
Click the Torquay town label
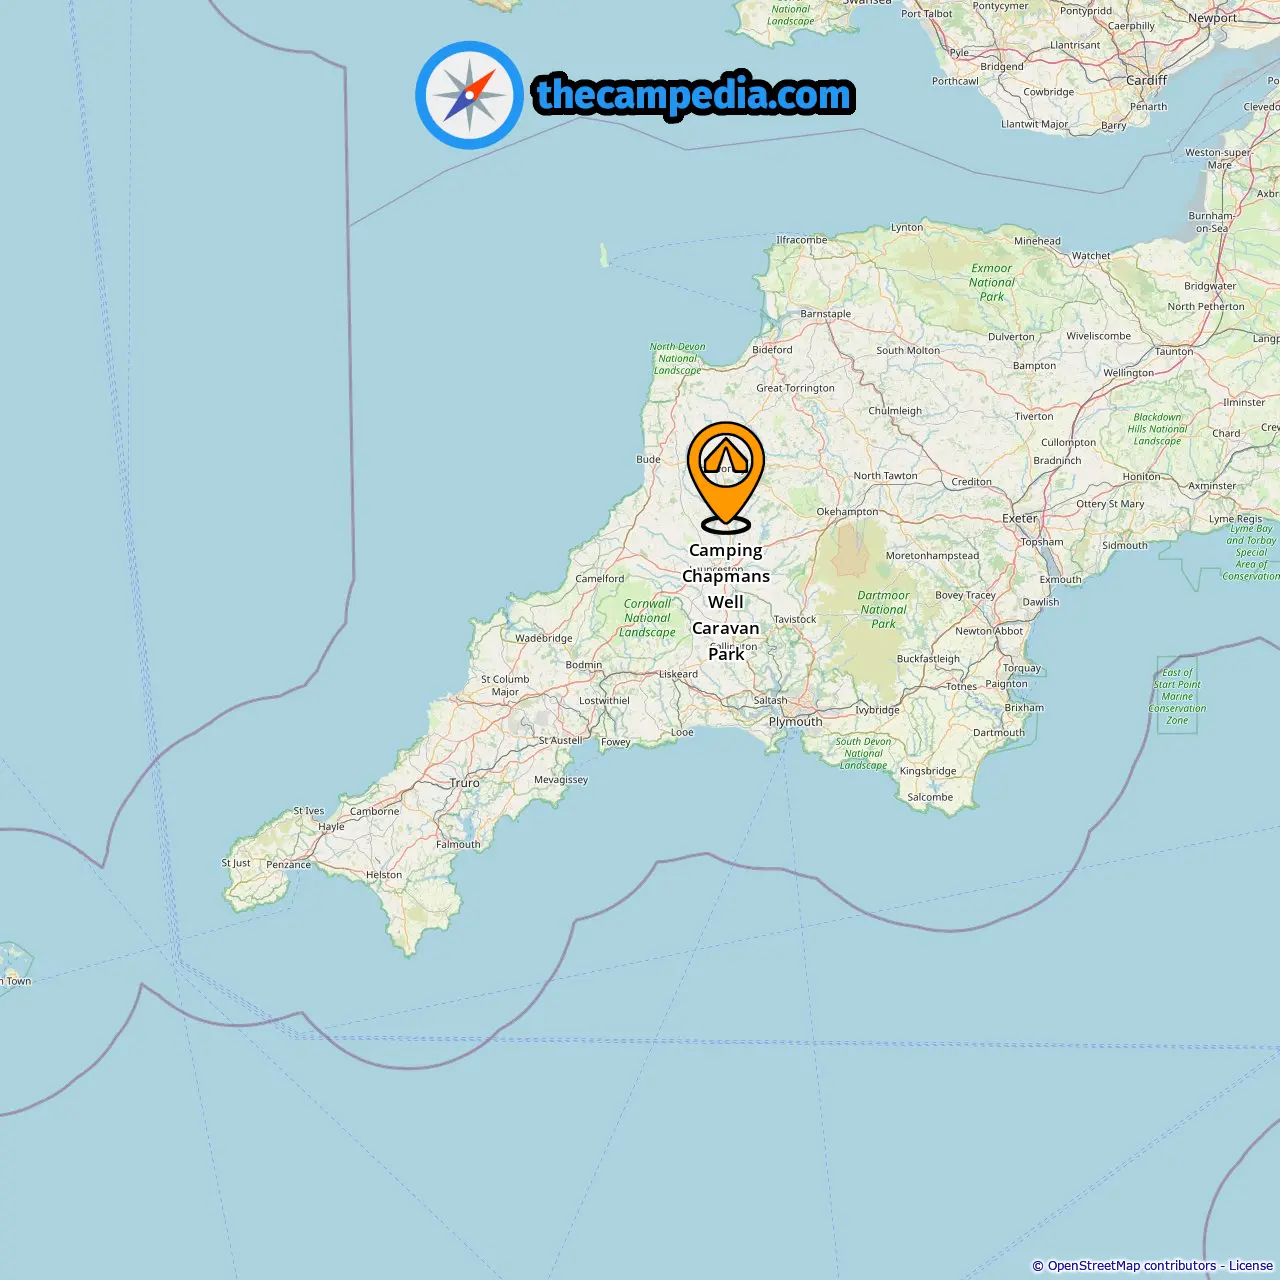tap(1022, 668)
